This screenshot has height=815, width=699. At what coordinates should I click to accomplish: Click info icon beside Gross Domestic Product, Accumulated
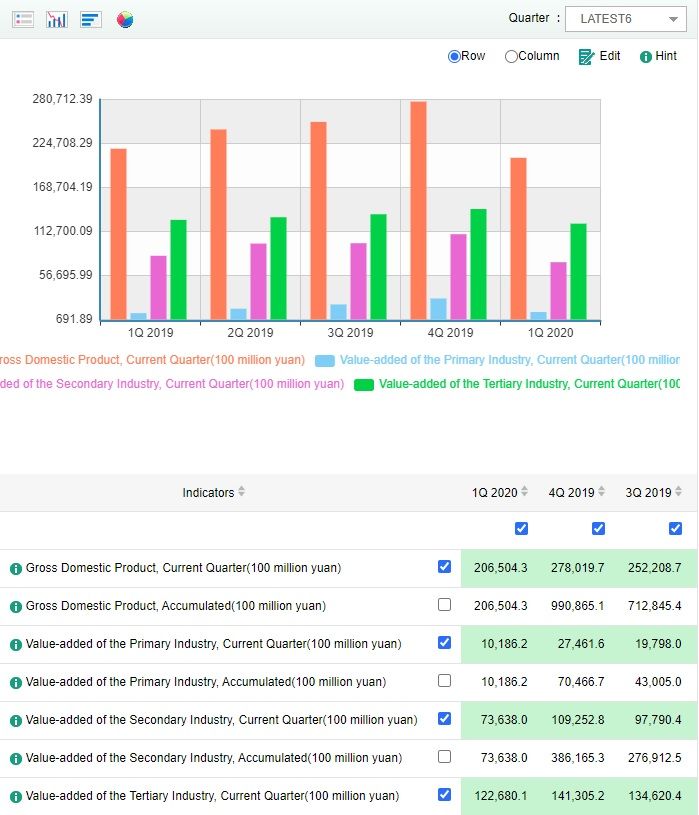16,606
